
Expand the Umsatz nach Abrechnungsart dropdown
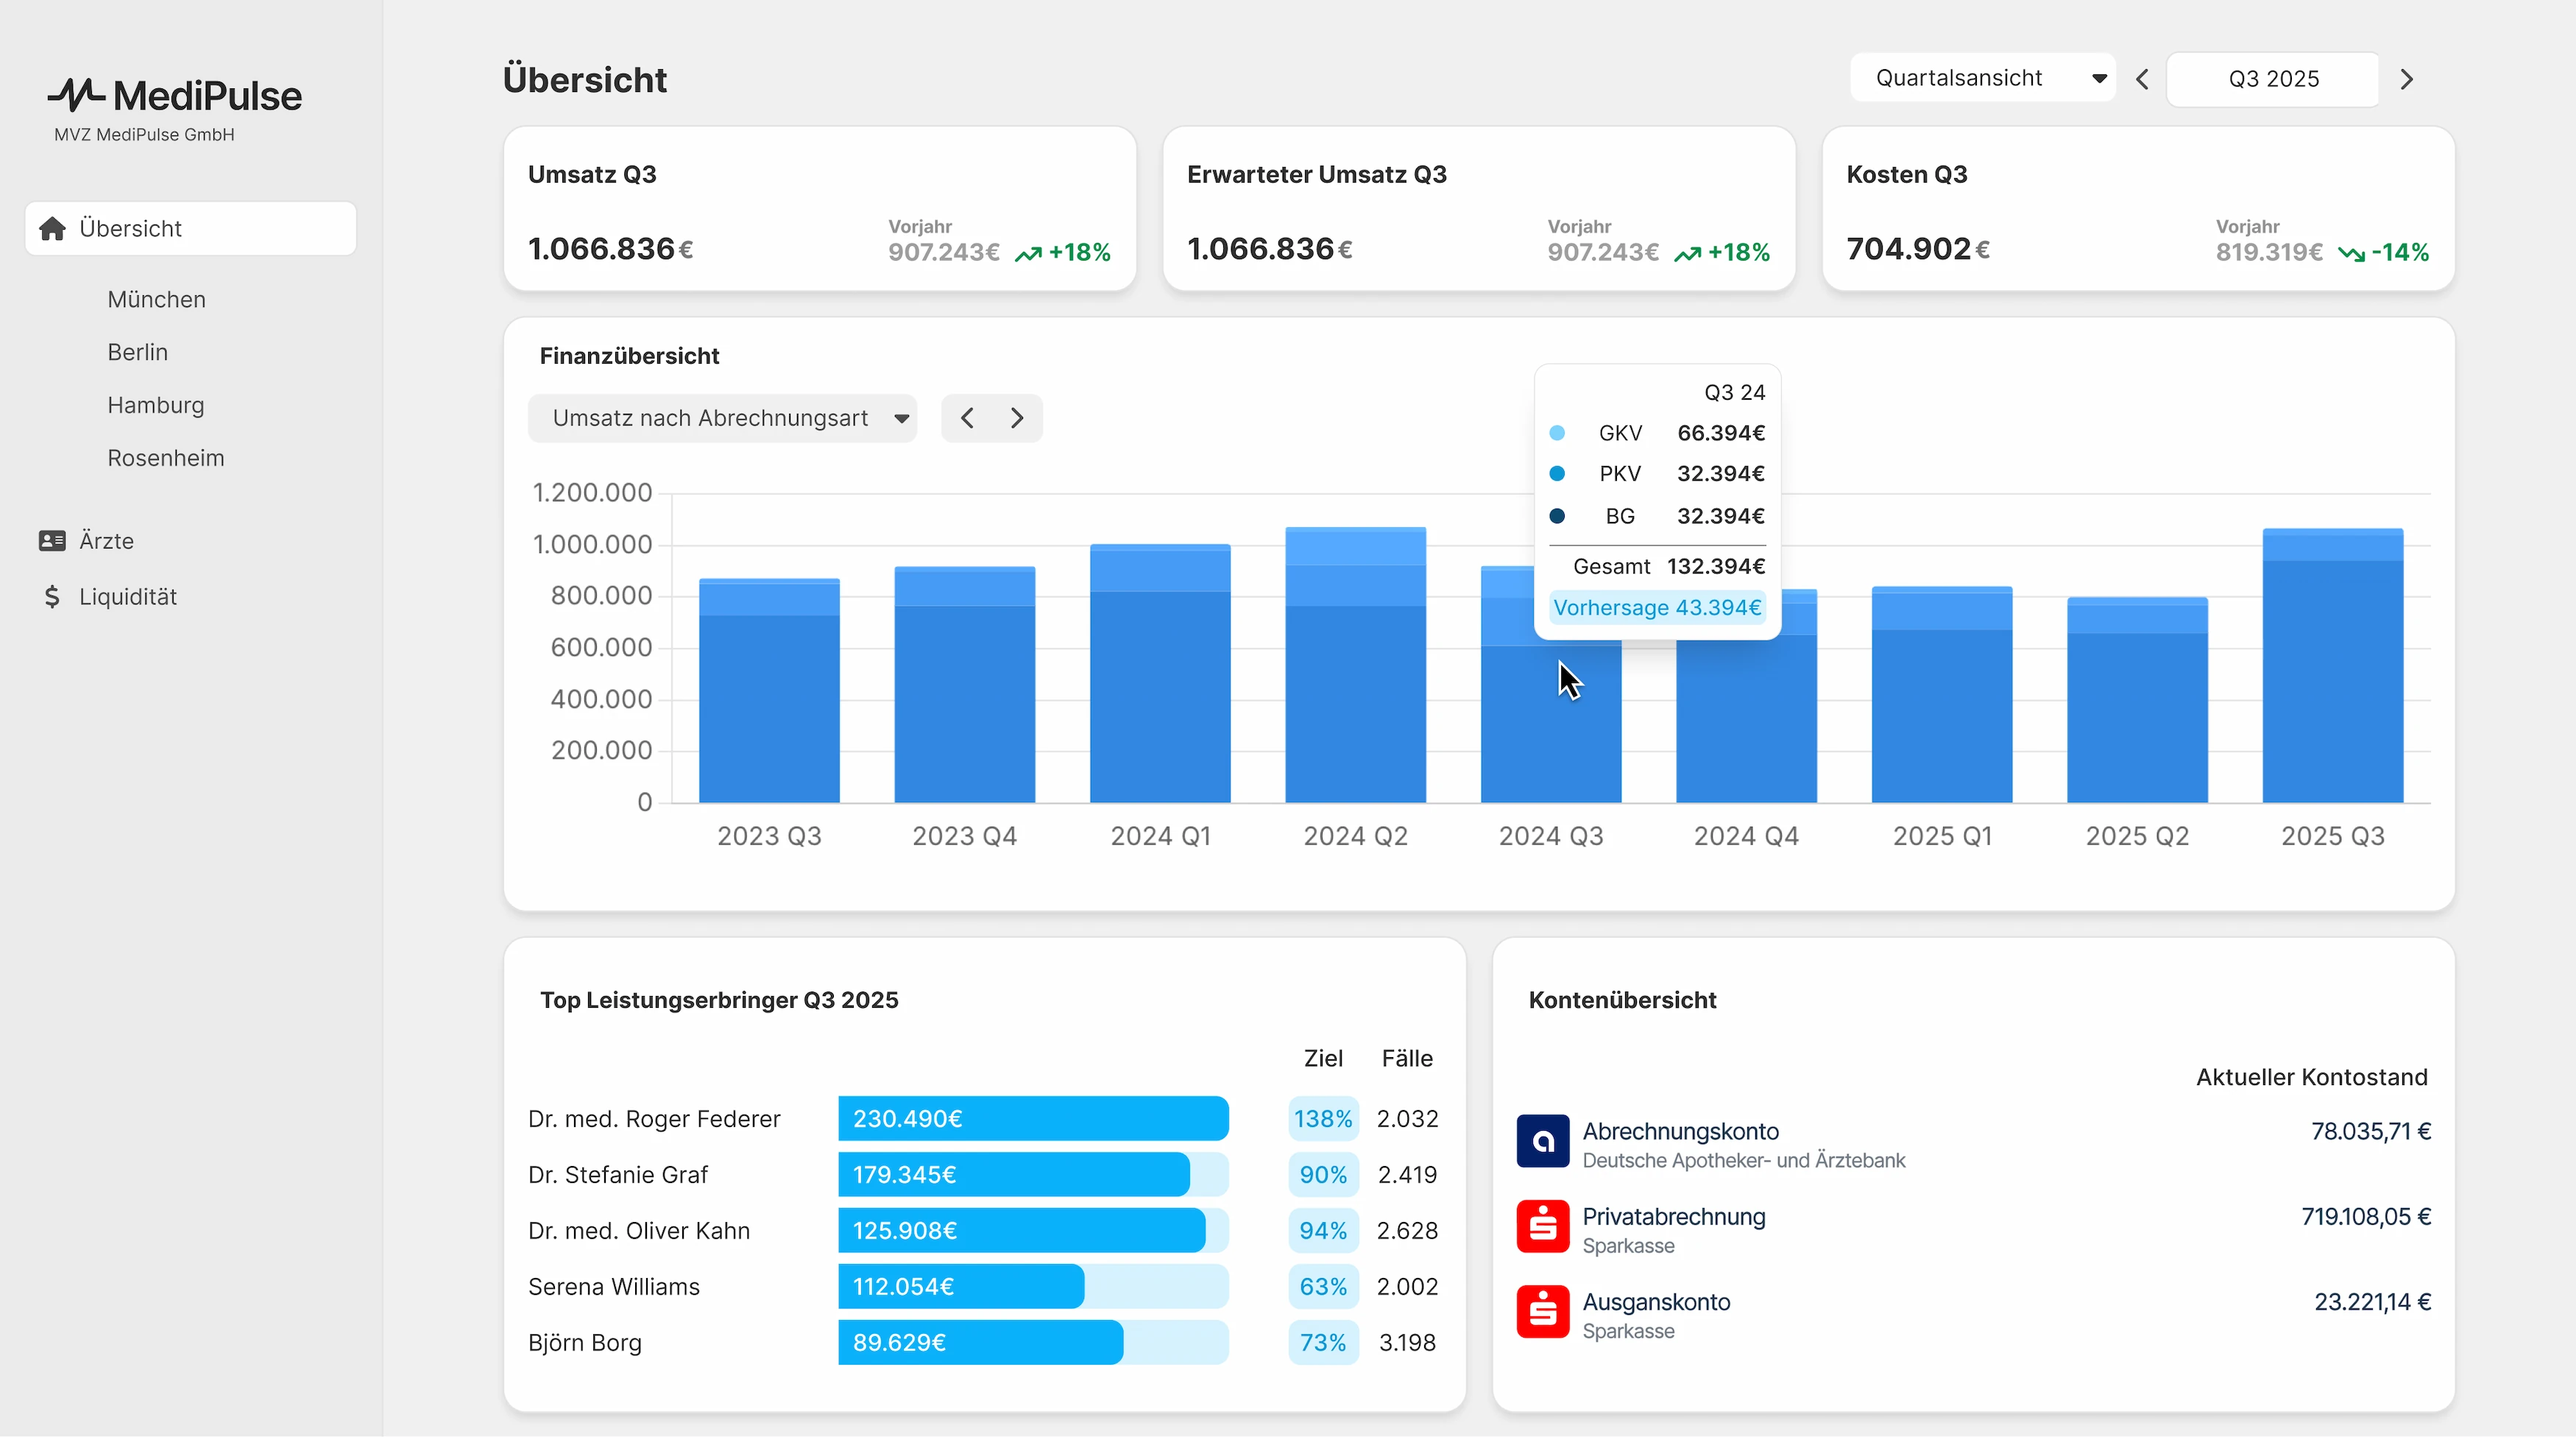(722, 418)
